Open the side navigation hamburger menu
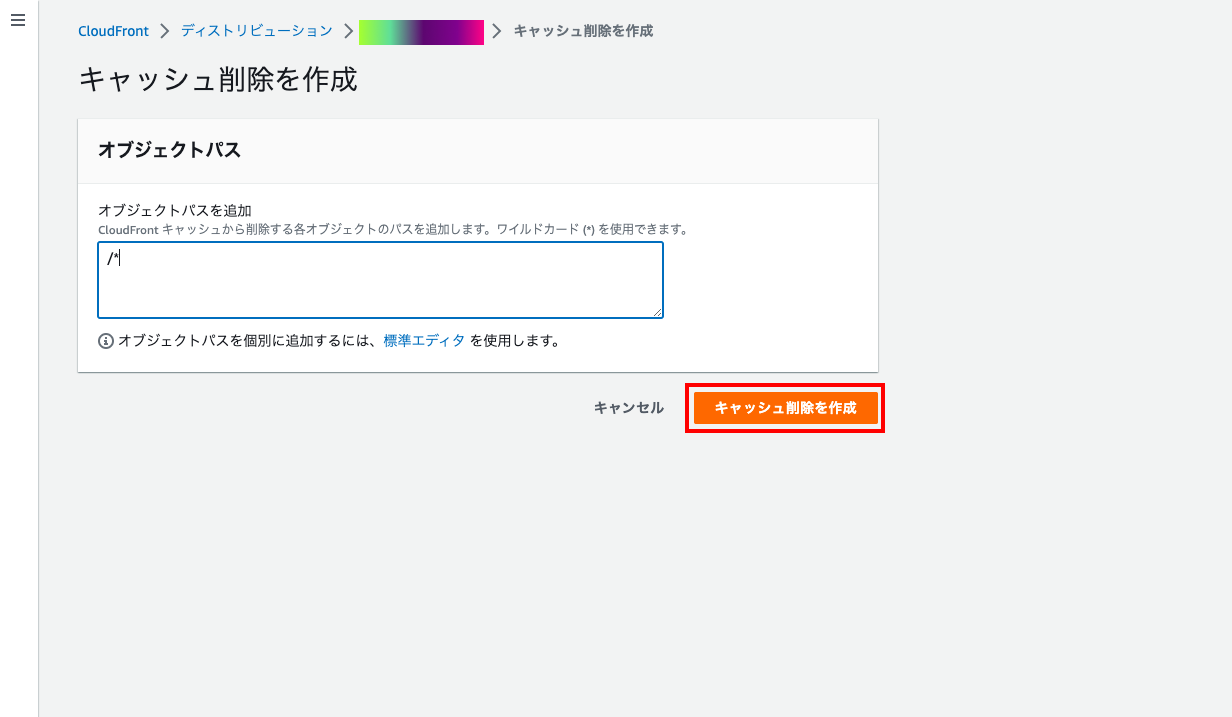The width and height of the screenshot is (1232, 717). pos(17,21)
